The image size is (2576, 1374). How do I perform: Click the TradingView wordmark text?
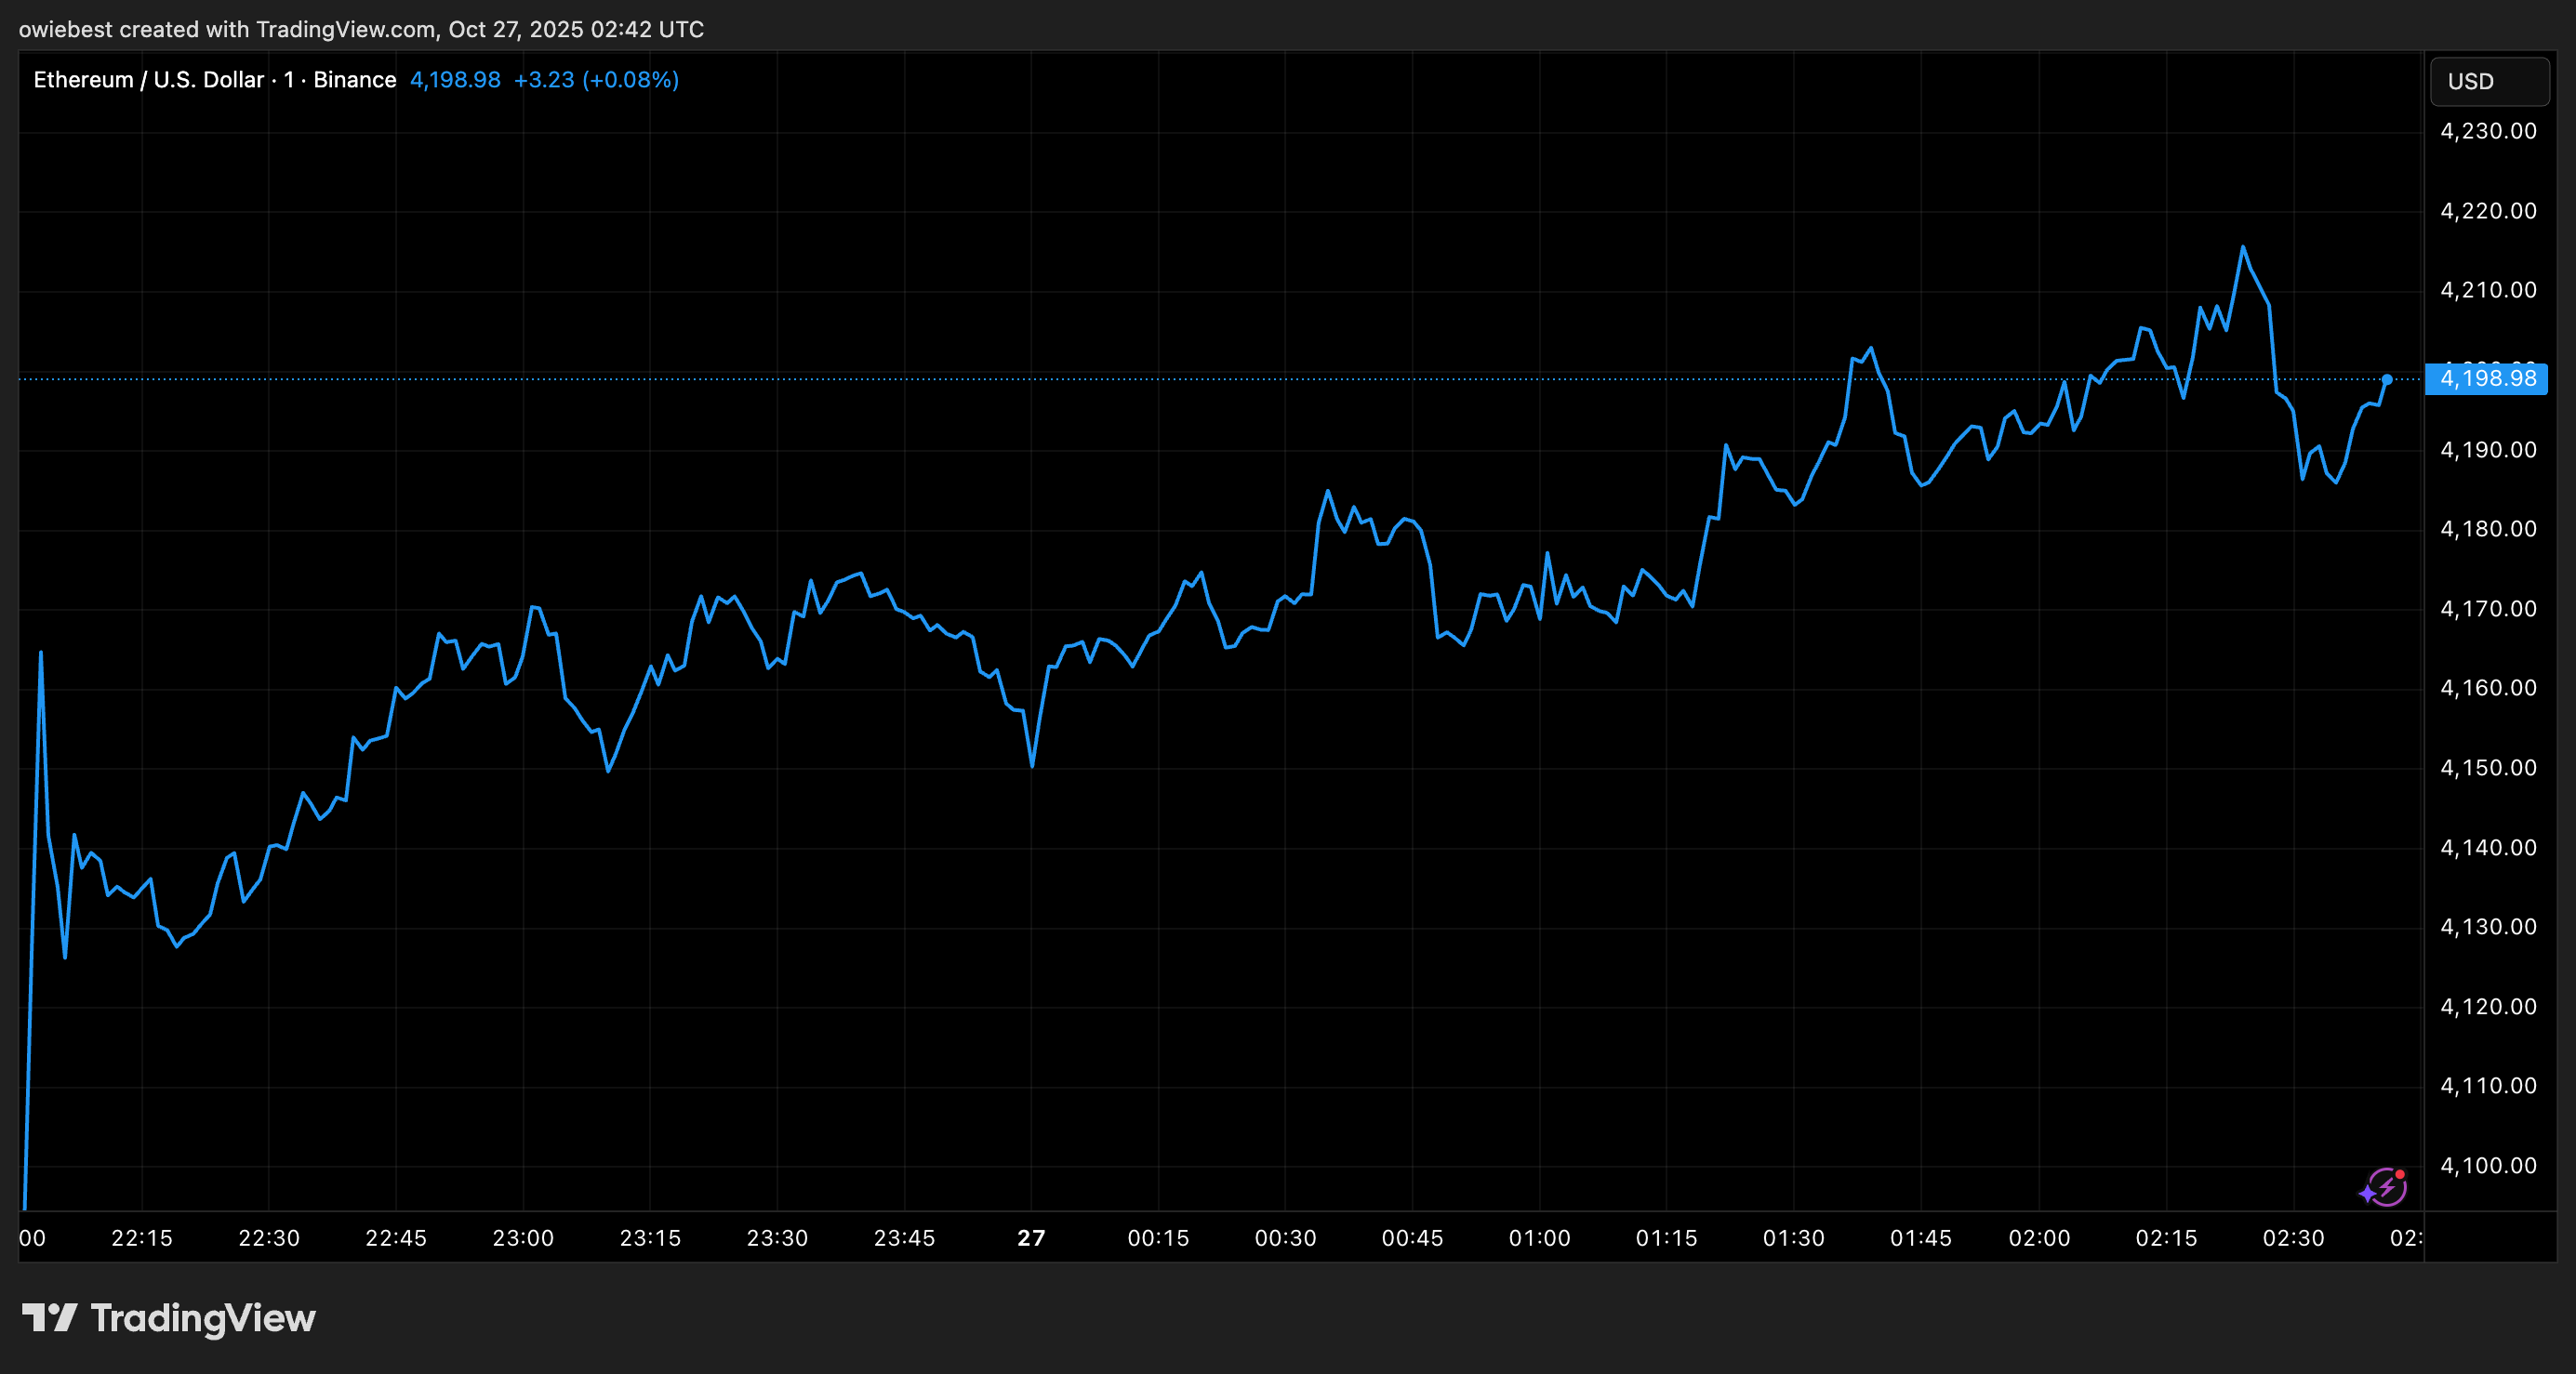203,1318
